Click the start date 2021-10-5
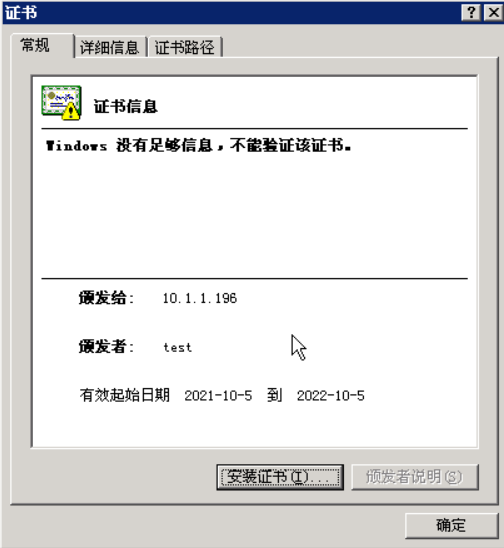Screen dimensions: 504x548 (218, 396)
